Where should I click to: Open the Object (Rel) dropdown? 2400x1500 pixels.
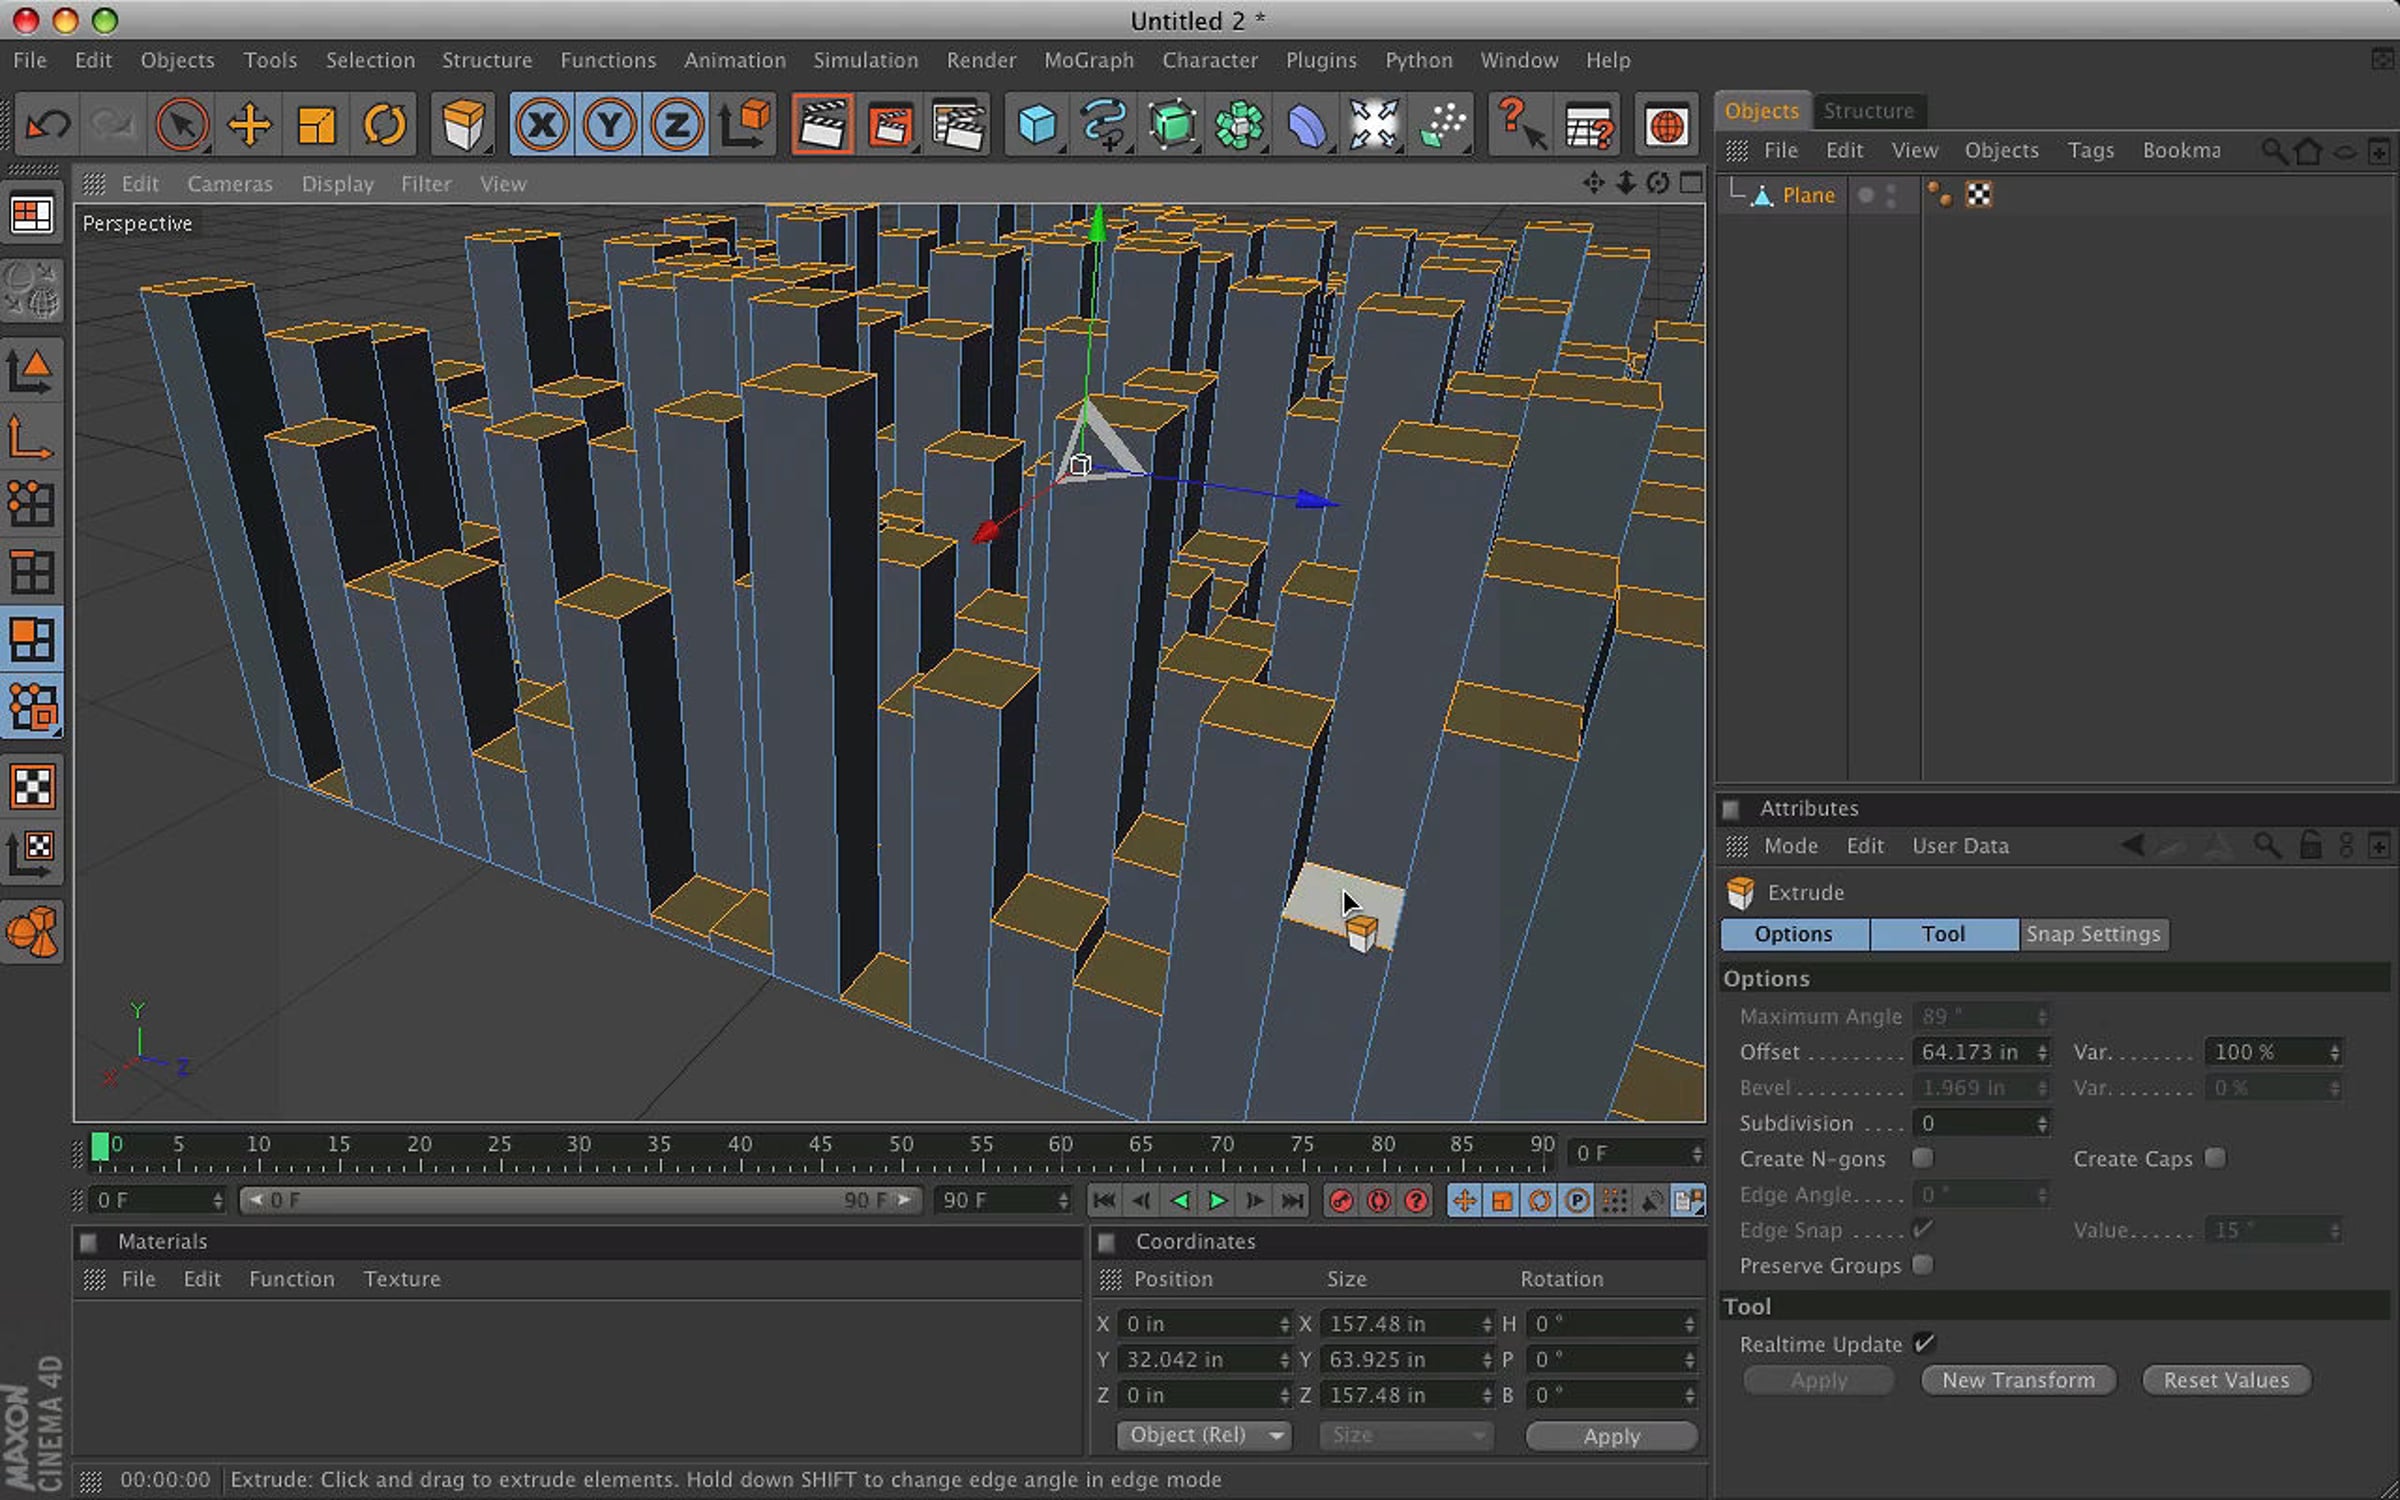pyautogui.click(x=1204, y=1435)
